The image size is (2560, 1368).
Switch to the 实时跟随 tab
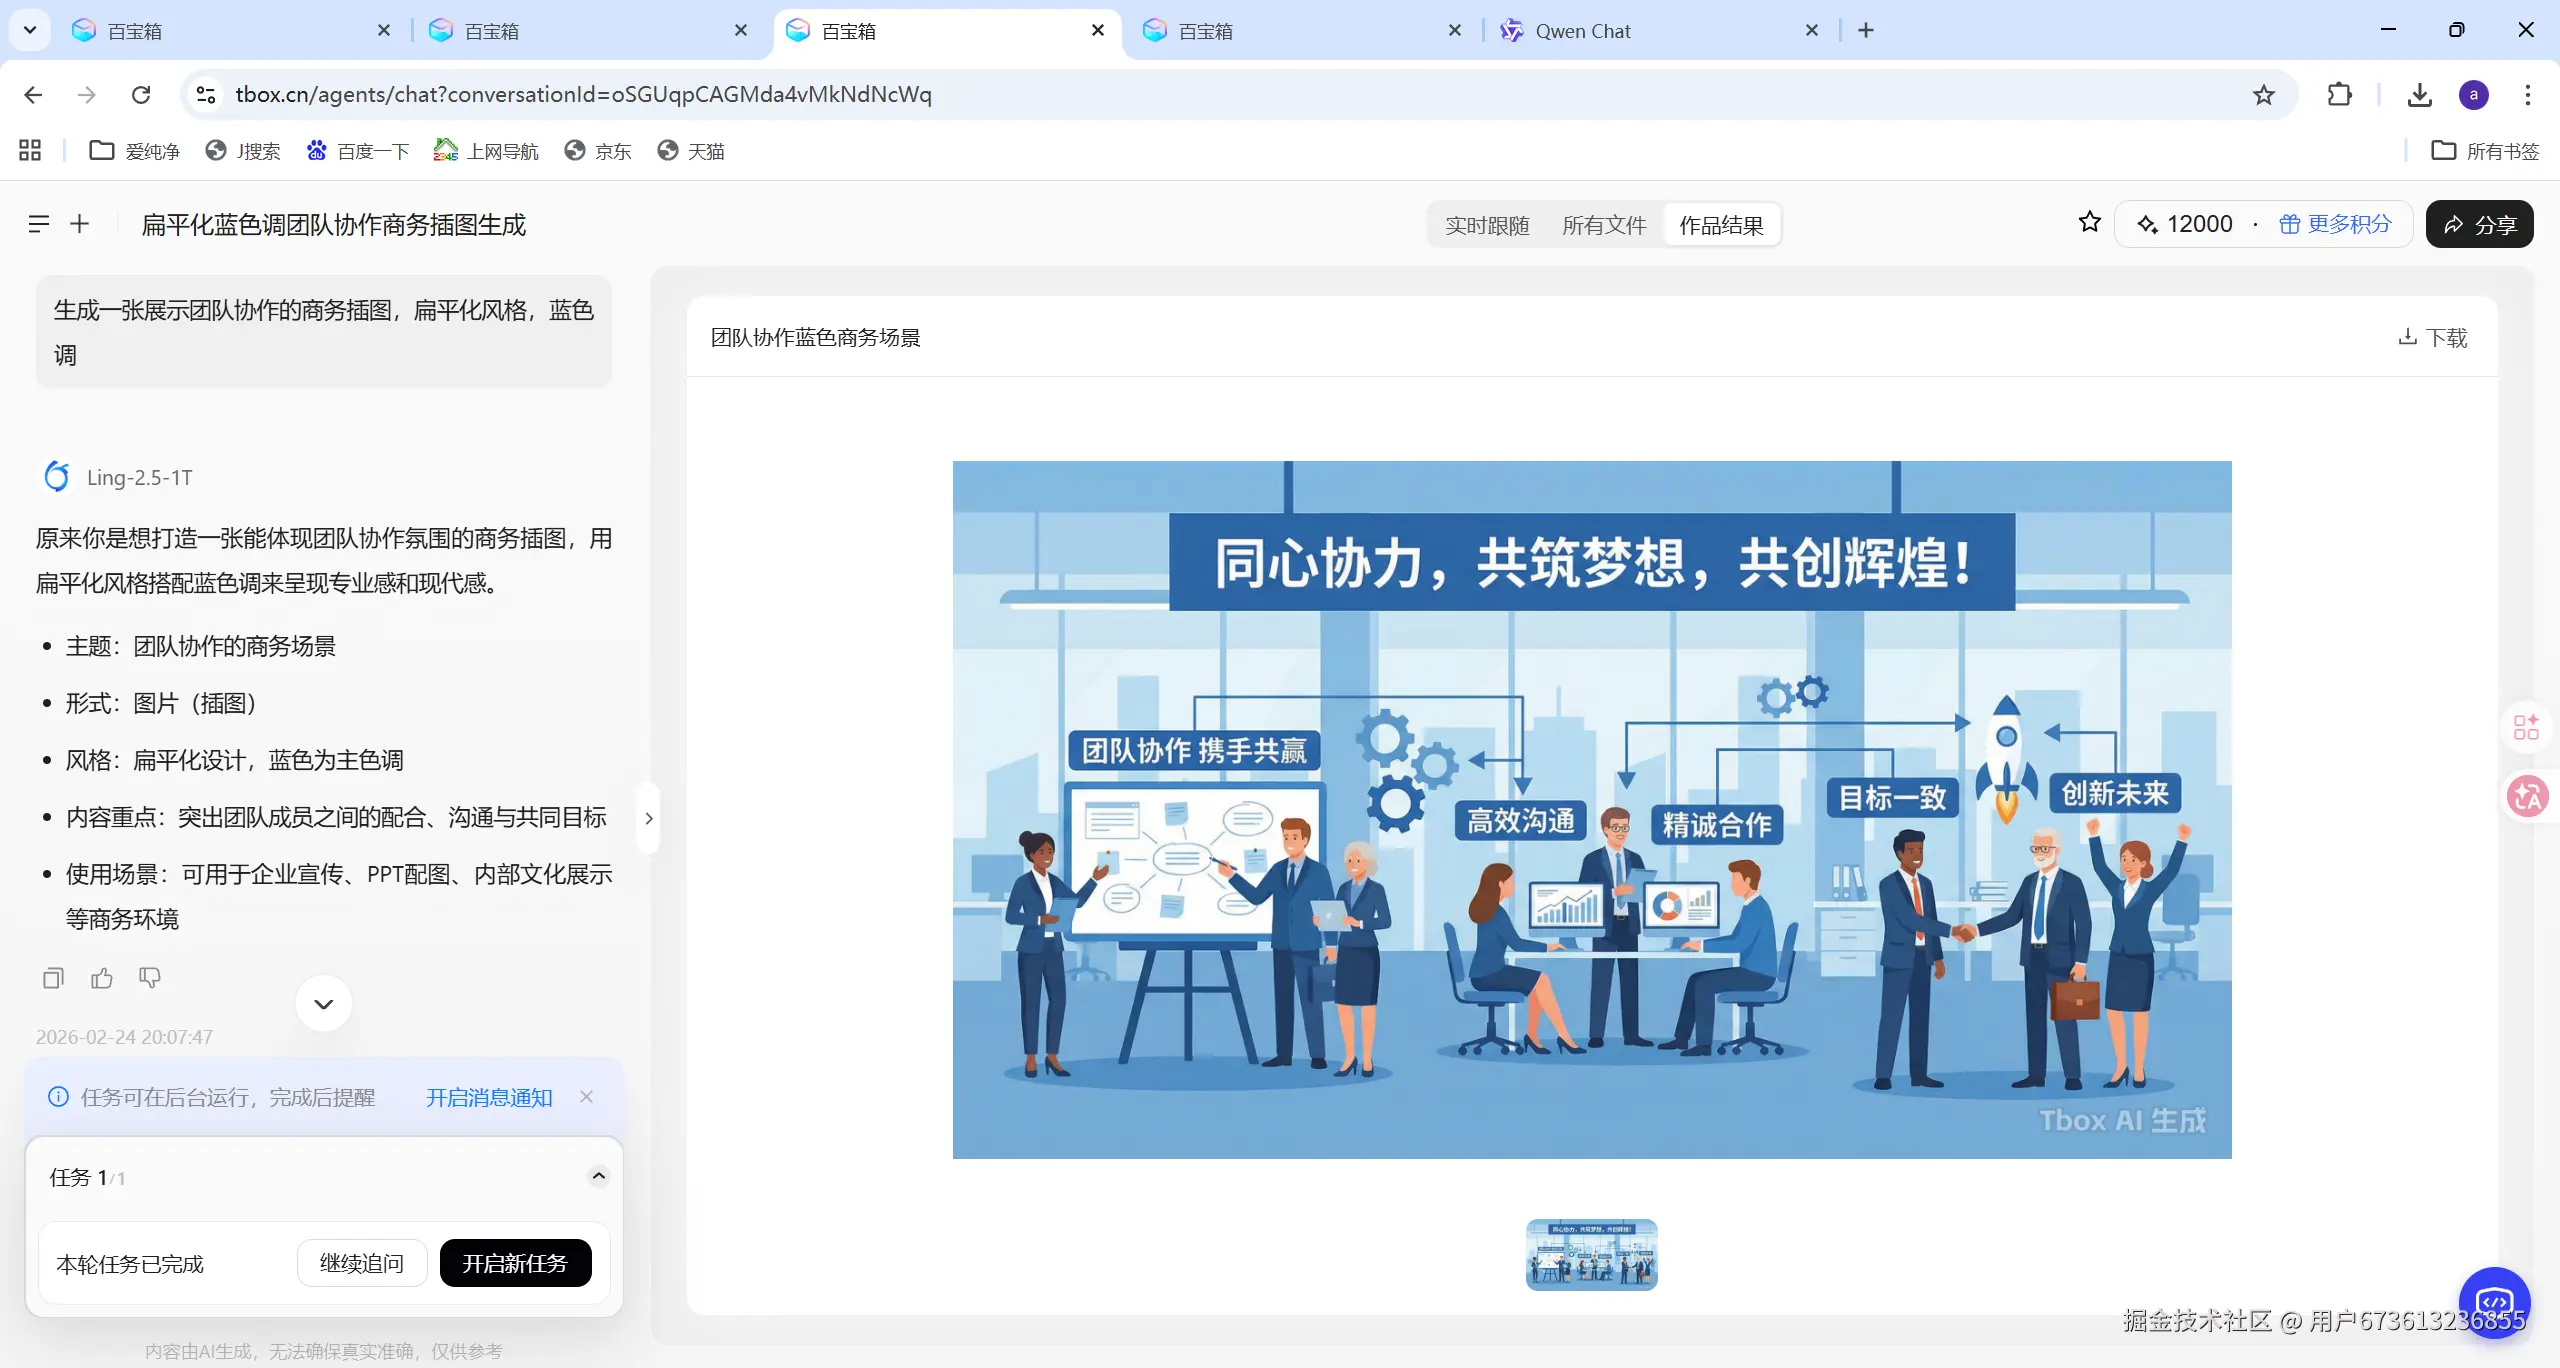[x=1487, y=225]
